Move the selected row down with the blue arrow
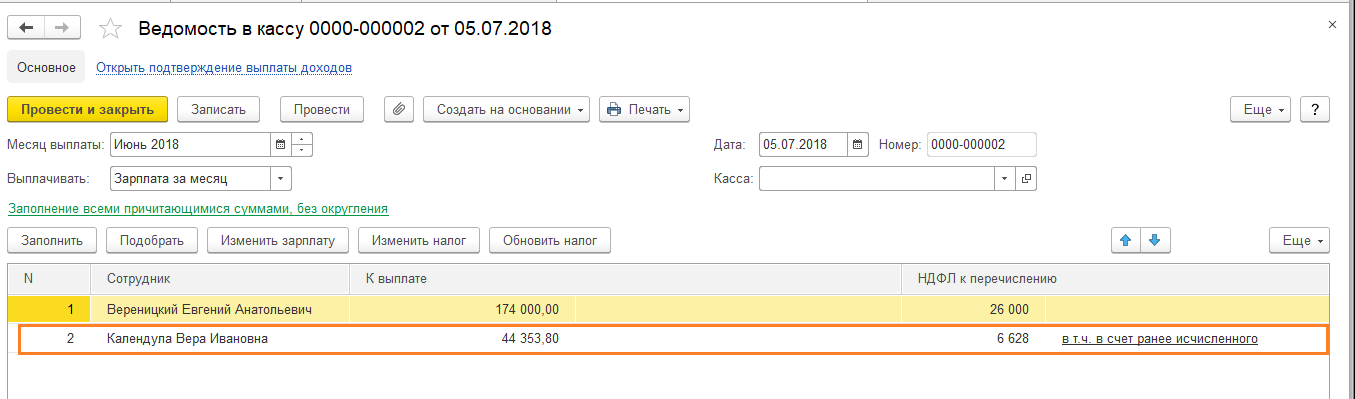 [1155, 240]
